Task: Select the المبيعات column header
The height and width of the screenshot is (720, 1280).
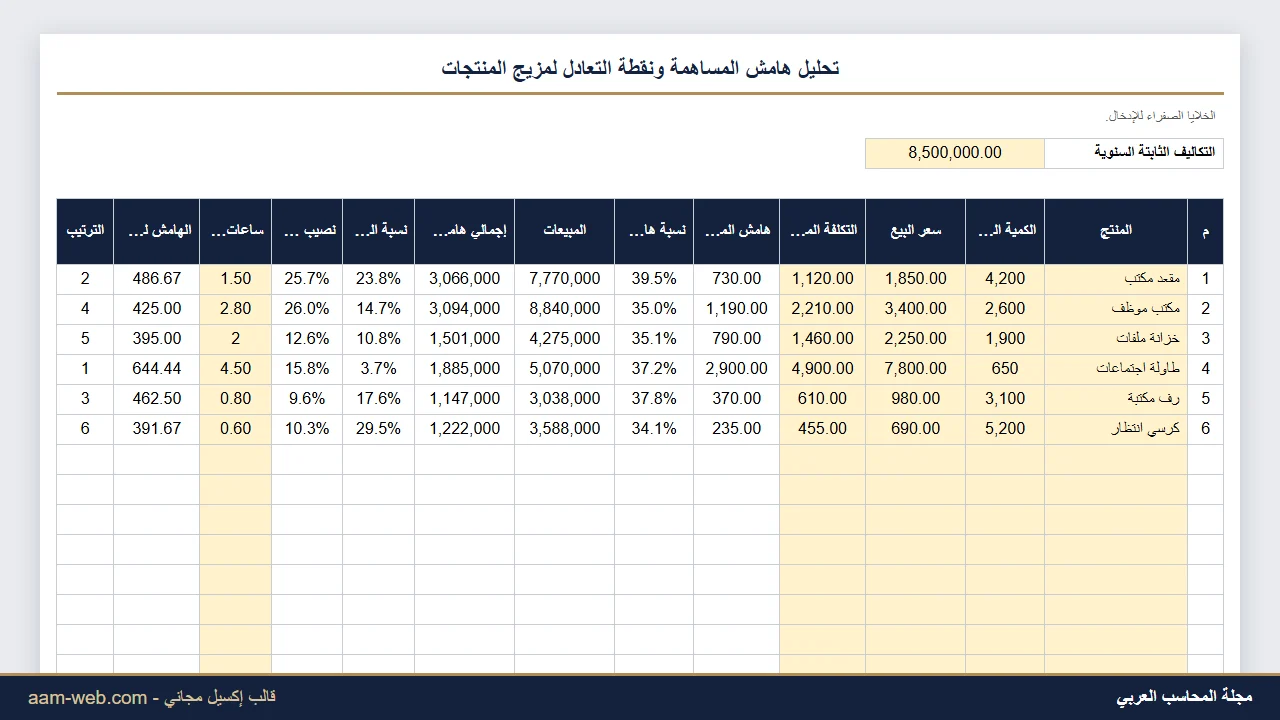Action: 565,231
